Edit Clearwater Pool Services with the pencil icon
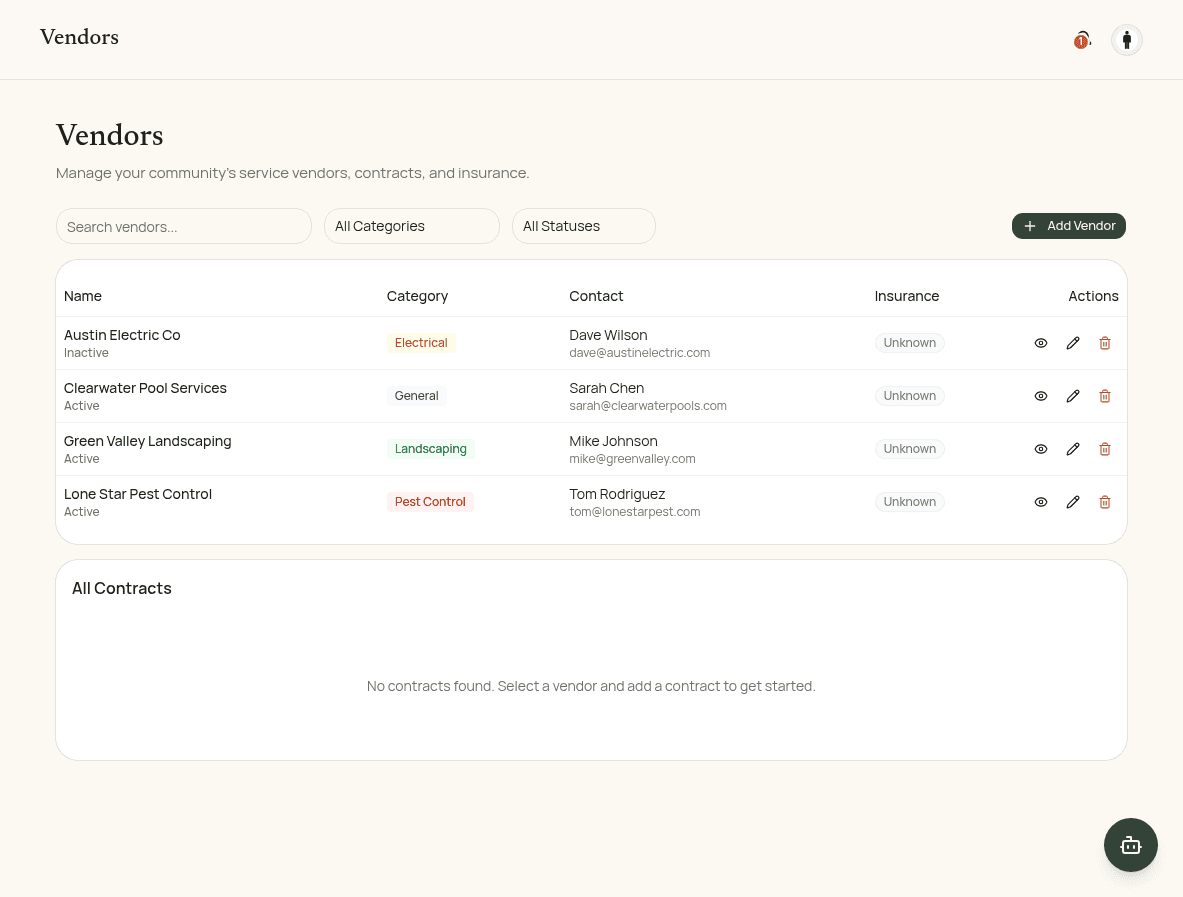 [1073, 396]
